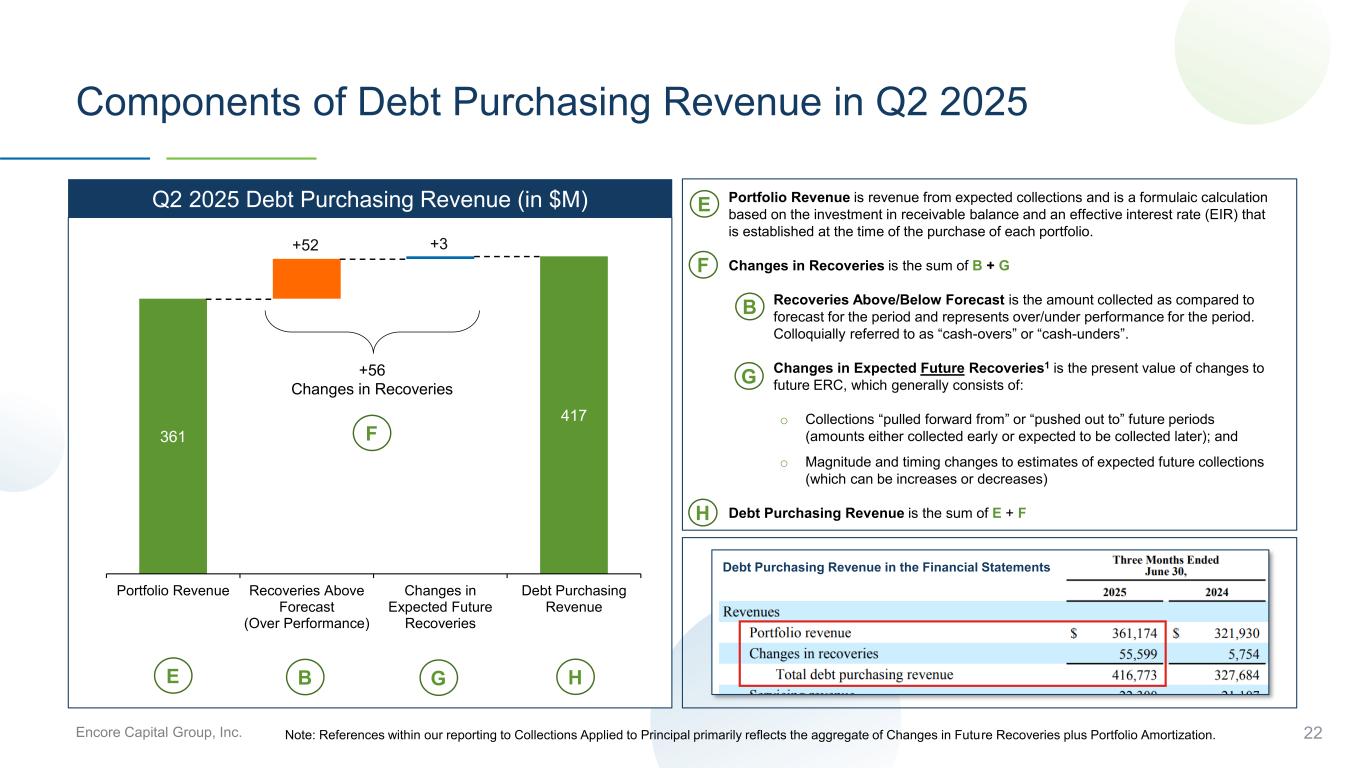Click the page number 22
This screenshot has height=768, width=1365.
pyautogui.click(x=1312, y=734)
